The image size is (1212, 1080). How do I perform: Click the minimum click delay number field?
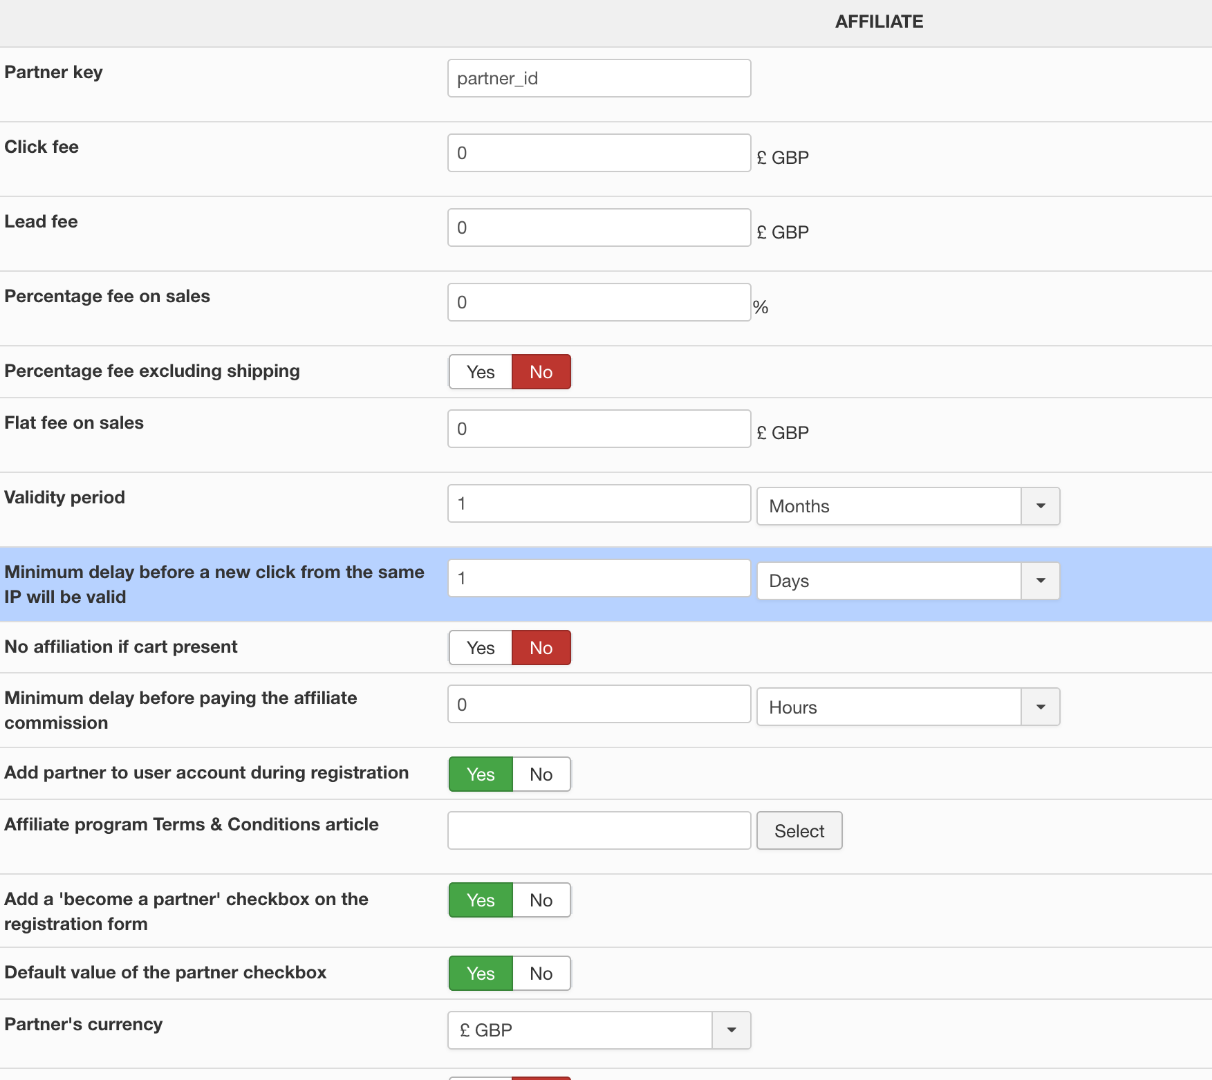[x=599, y=578]
